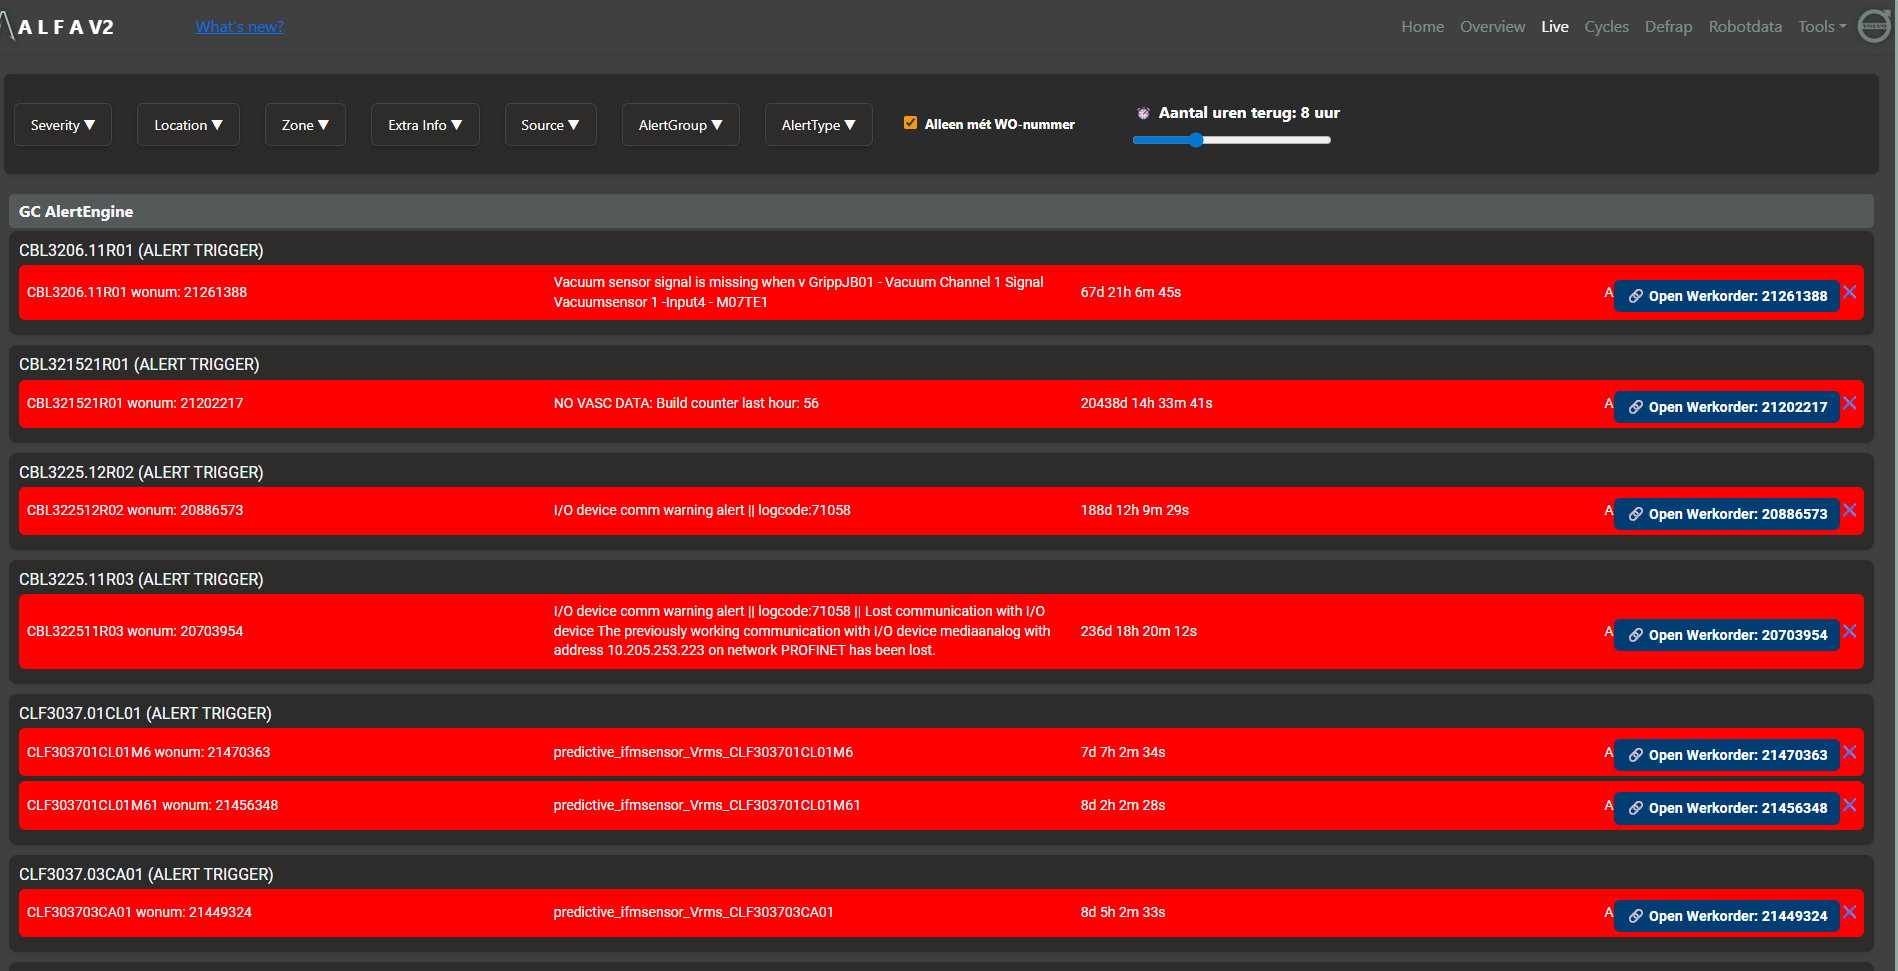Open the Source filter dropdown
Image resolution: width=1898 pixels, height=971 pixels.
tap(550, 124)
